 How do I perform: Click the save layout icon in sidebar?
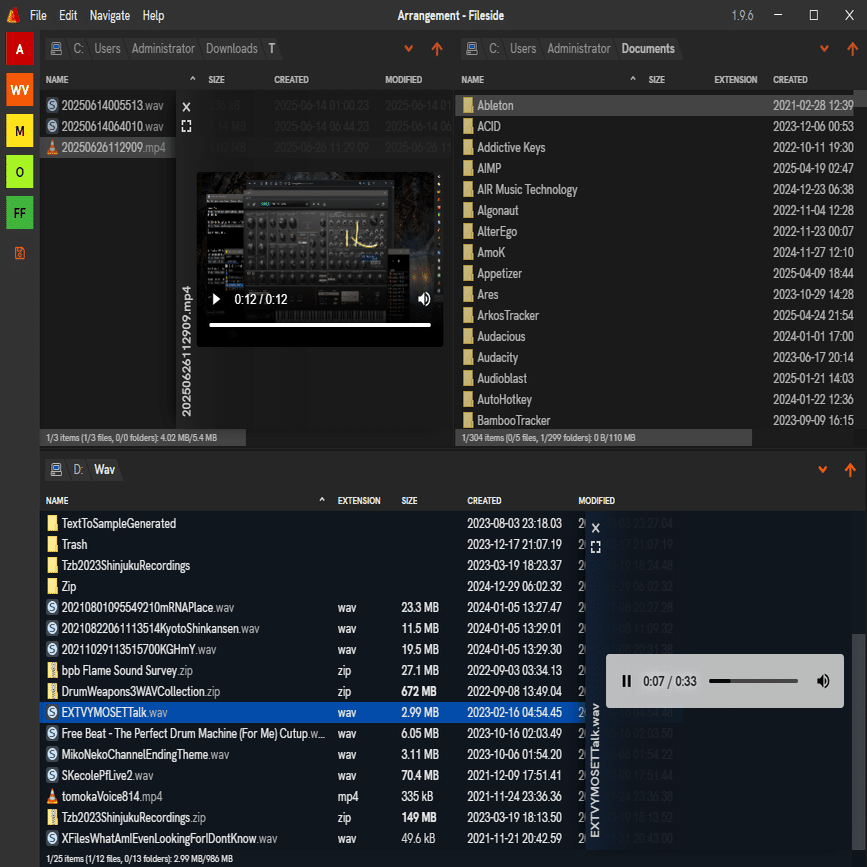pos(20,253)
